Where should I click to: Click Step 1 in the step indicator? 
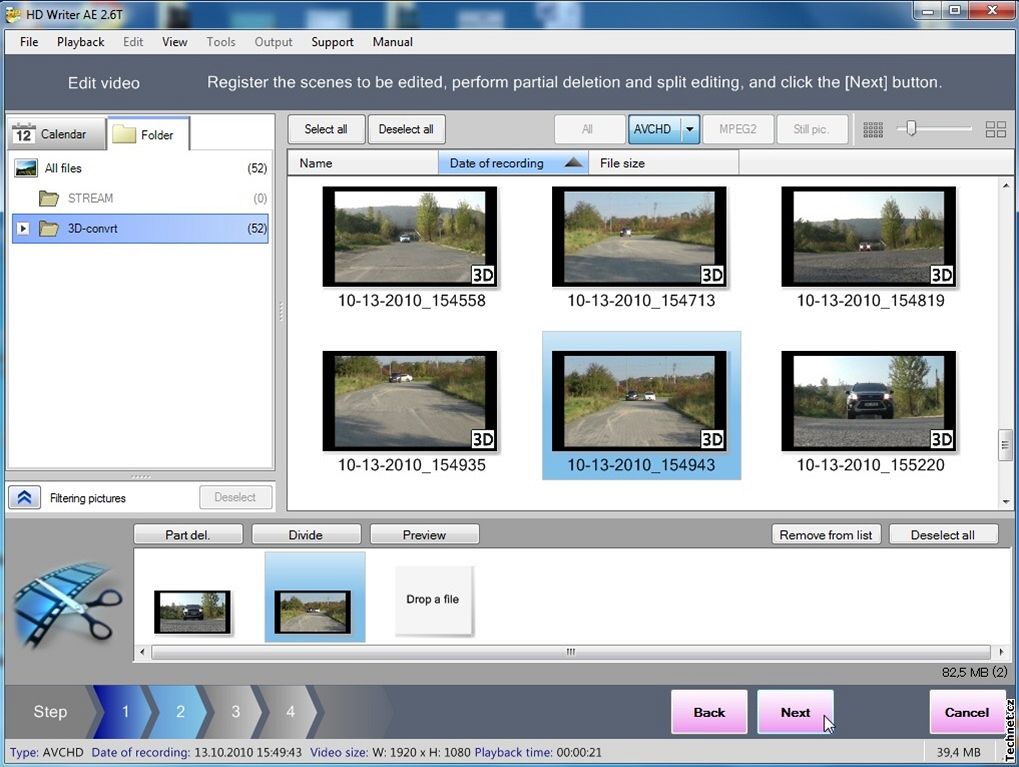pos(125,712)
